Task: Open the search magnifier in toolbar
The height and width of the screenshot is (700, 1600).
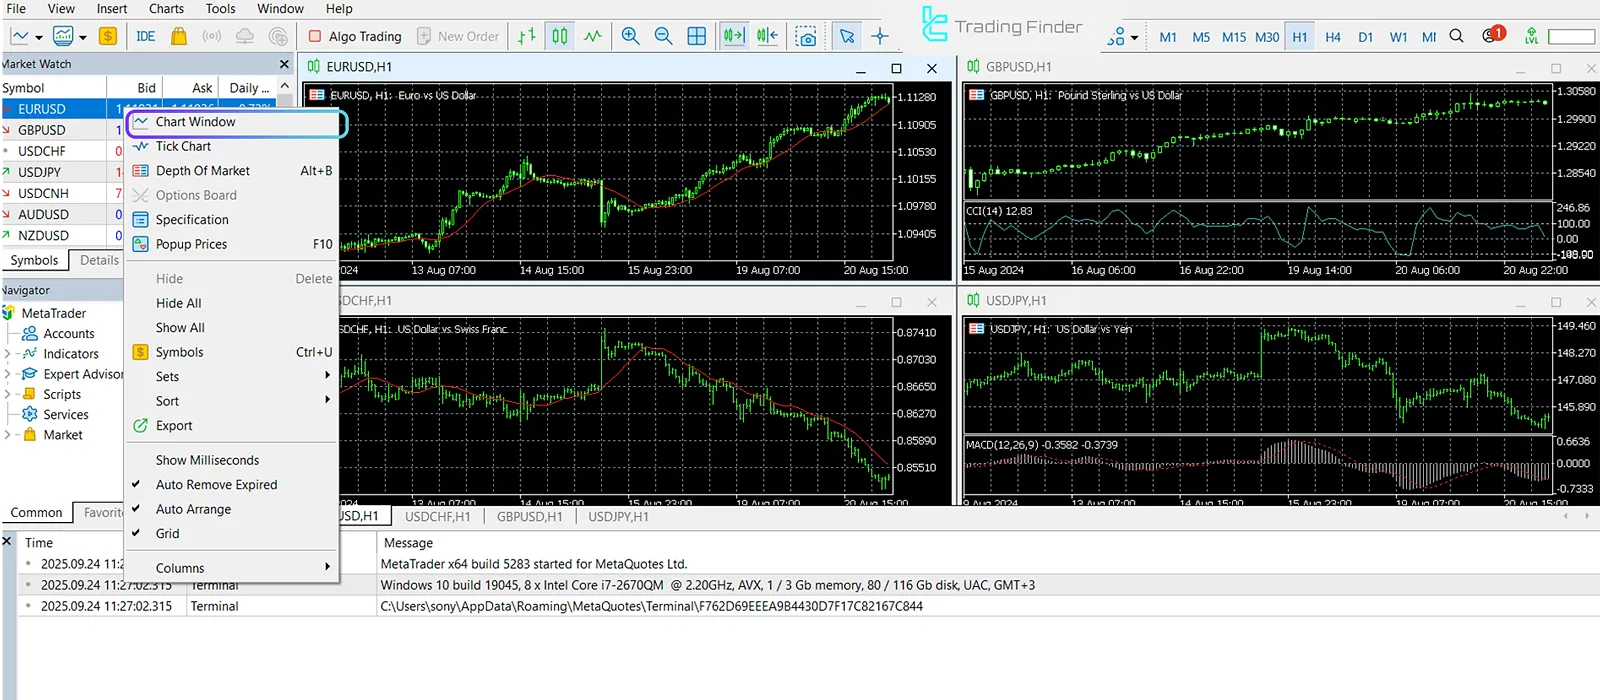Action: (1457, 36)
